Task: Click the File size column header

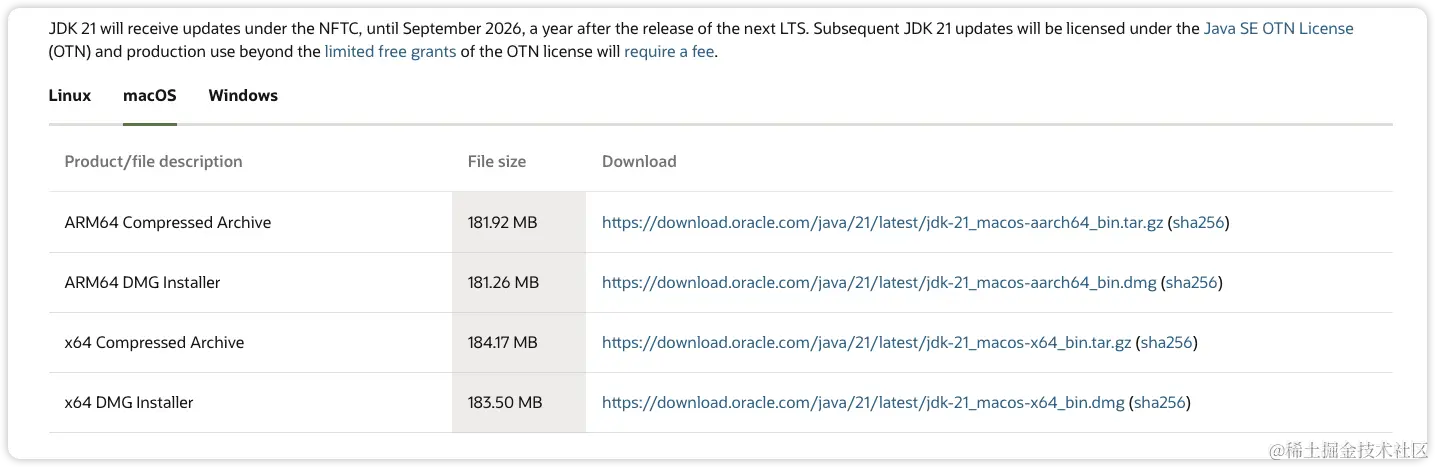Action: [x=496, y=162]
